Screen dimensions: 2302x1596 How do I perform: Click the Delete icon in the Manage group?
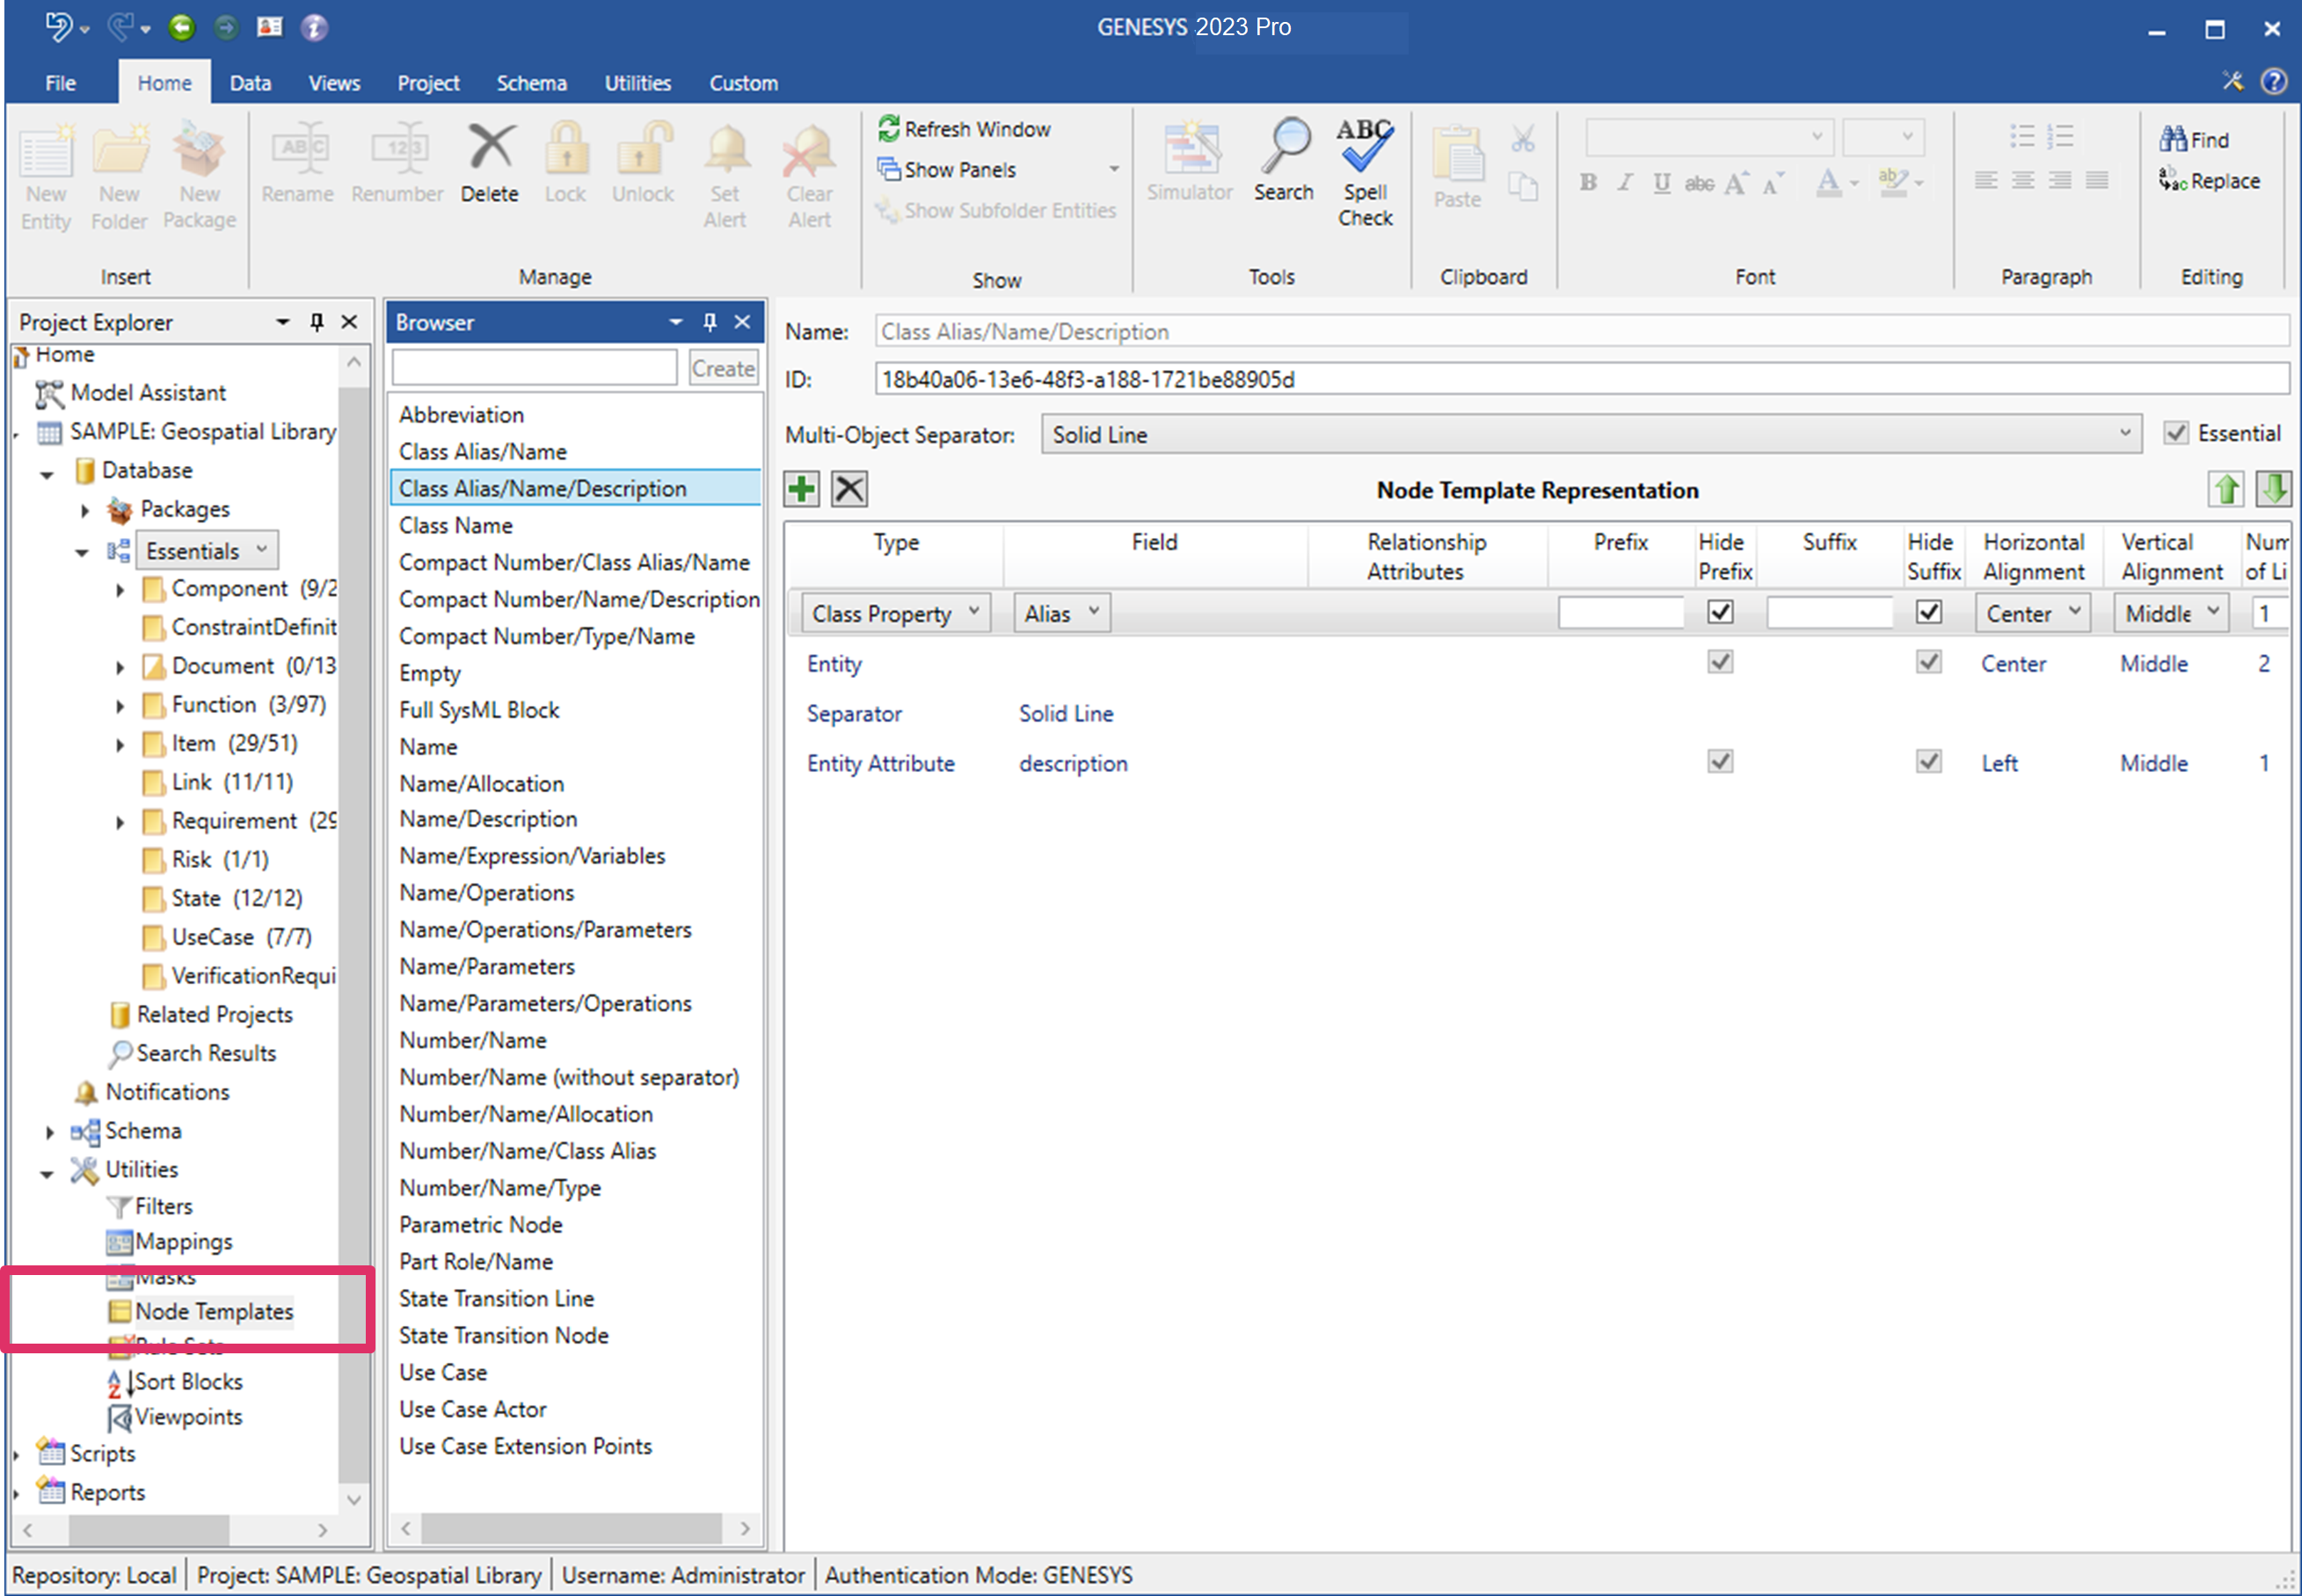(489, 148)
